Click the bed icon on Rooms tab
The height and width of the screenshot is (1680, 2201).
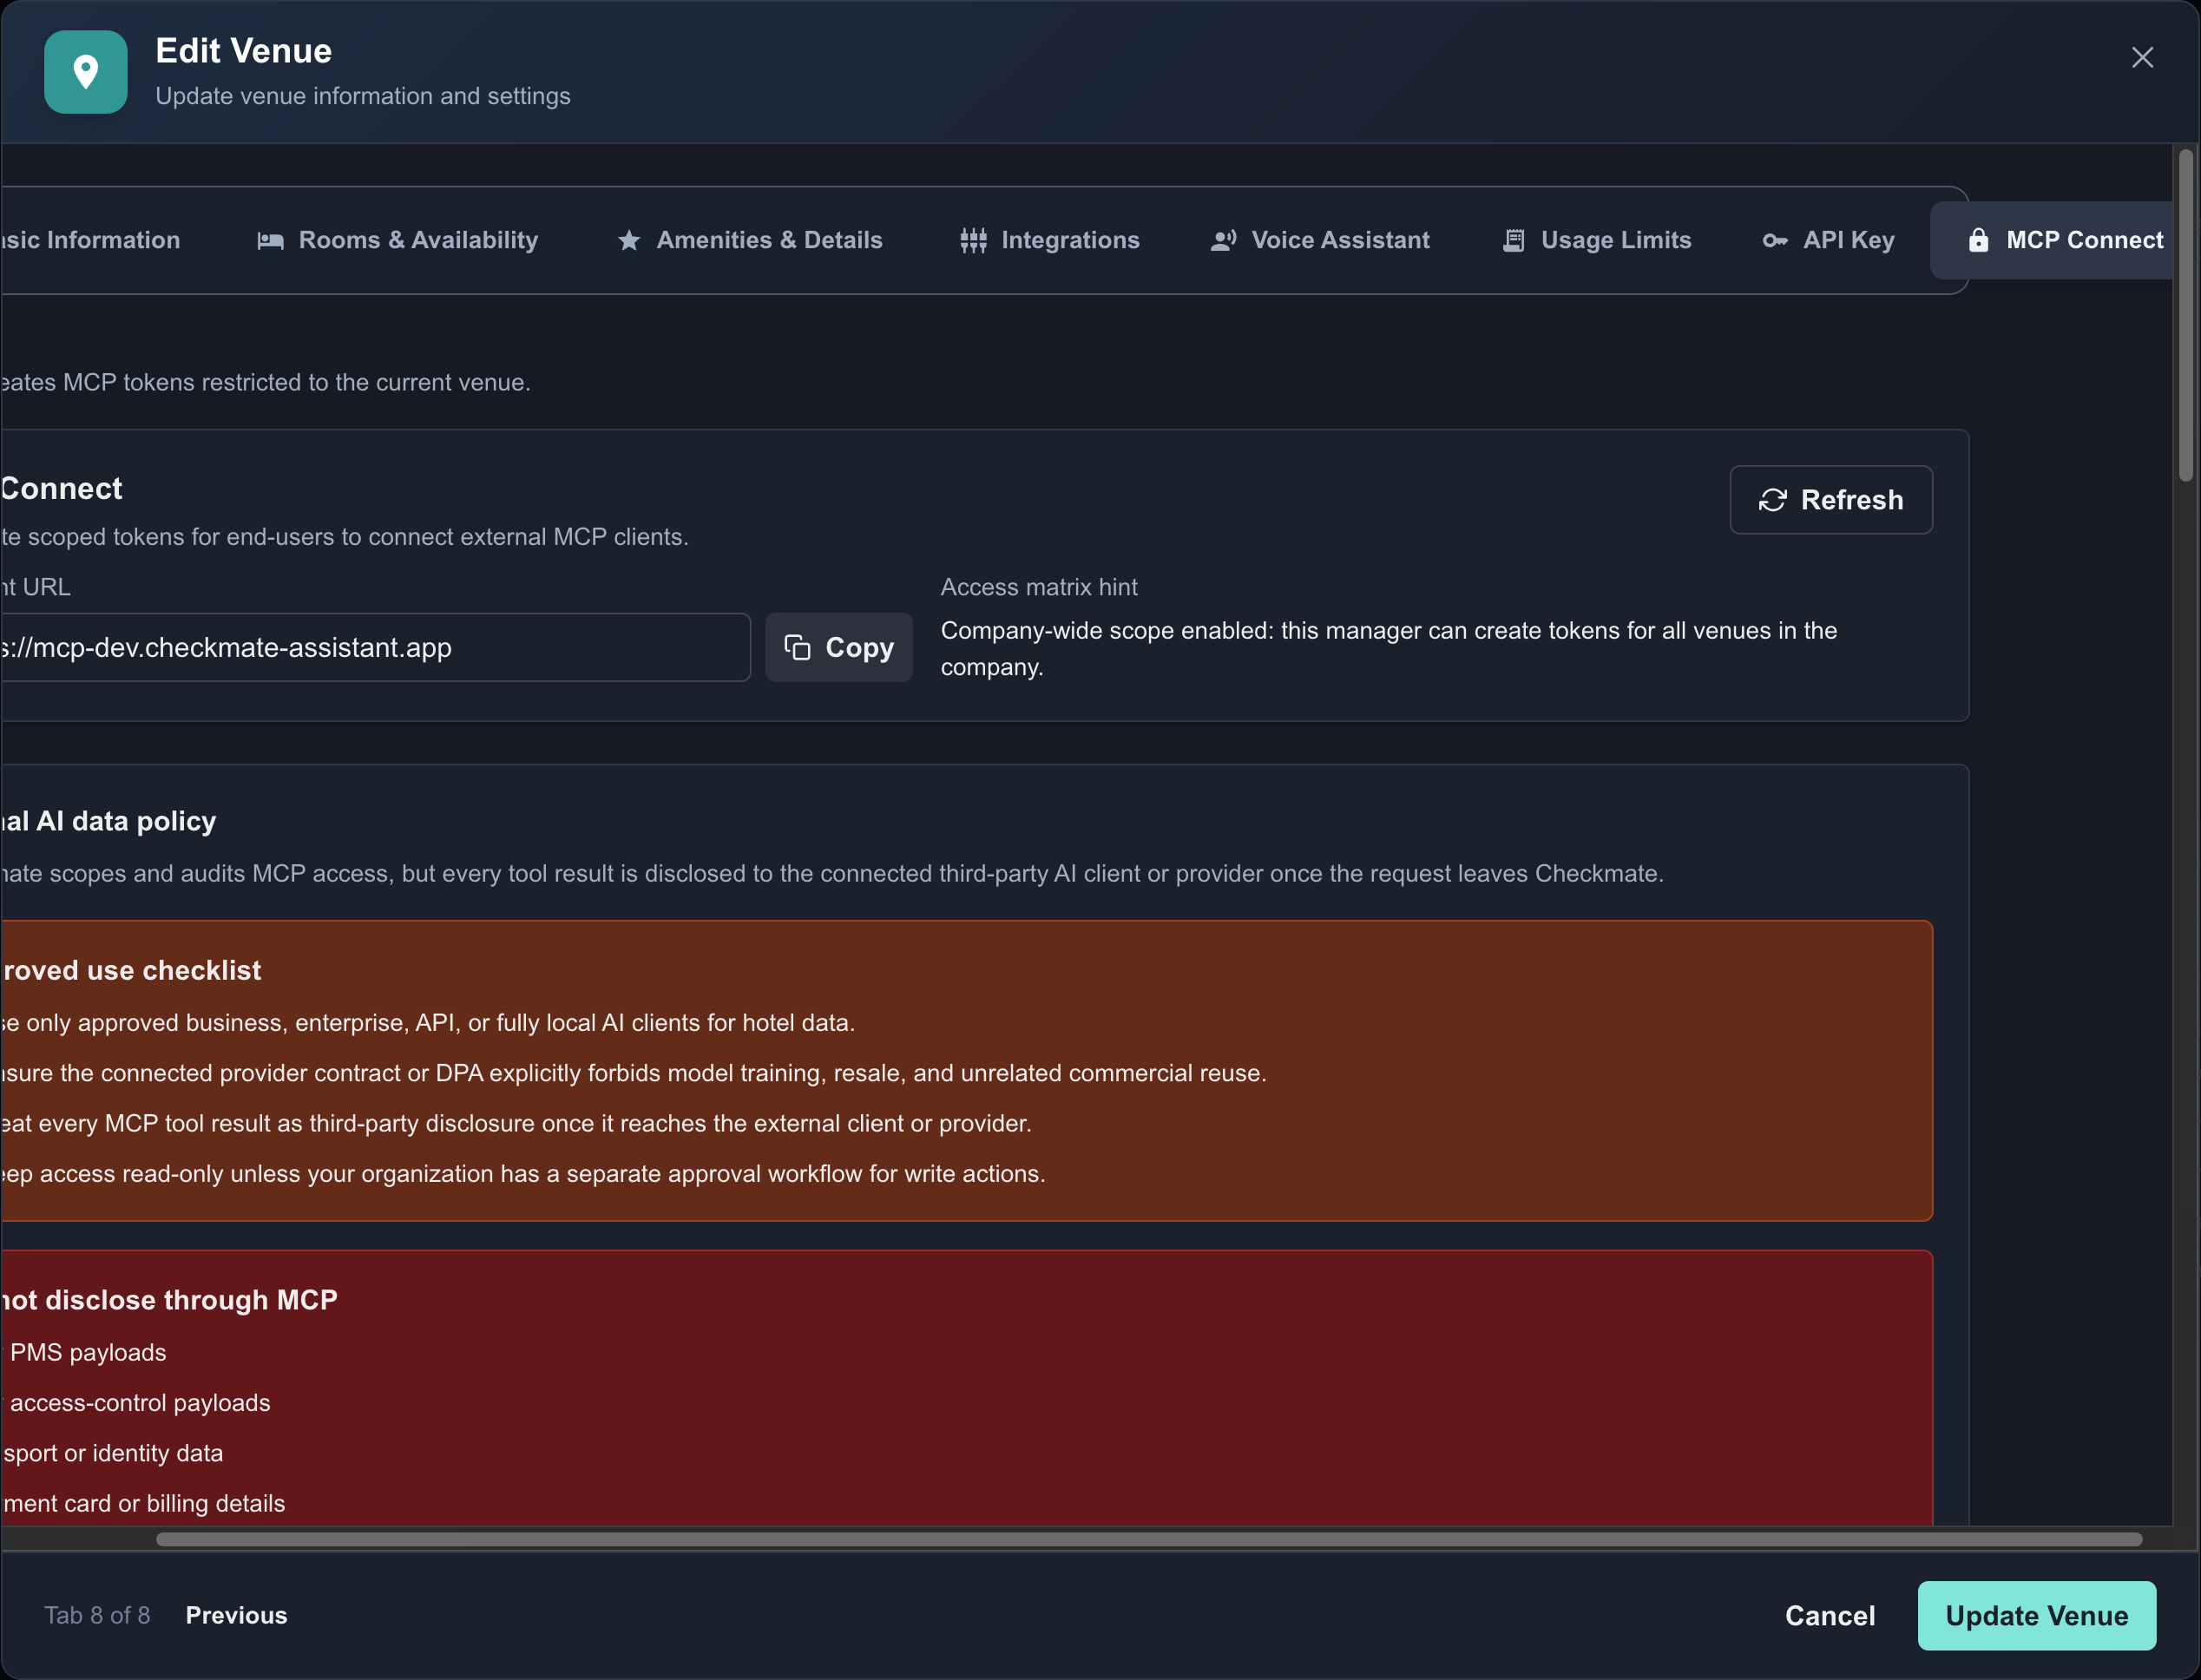[x=270, y=241]
